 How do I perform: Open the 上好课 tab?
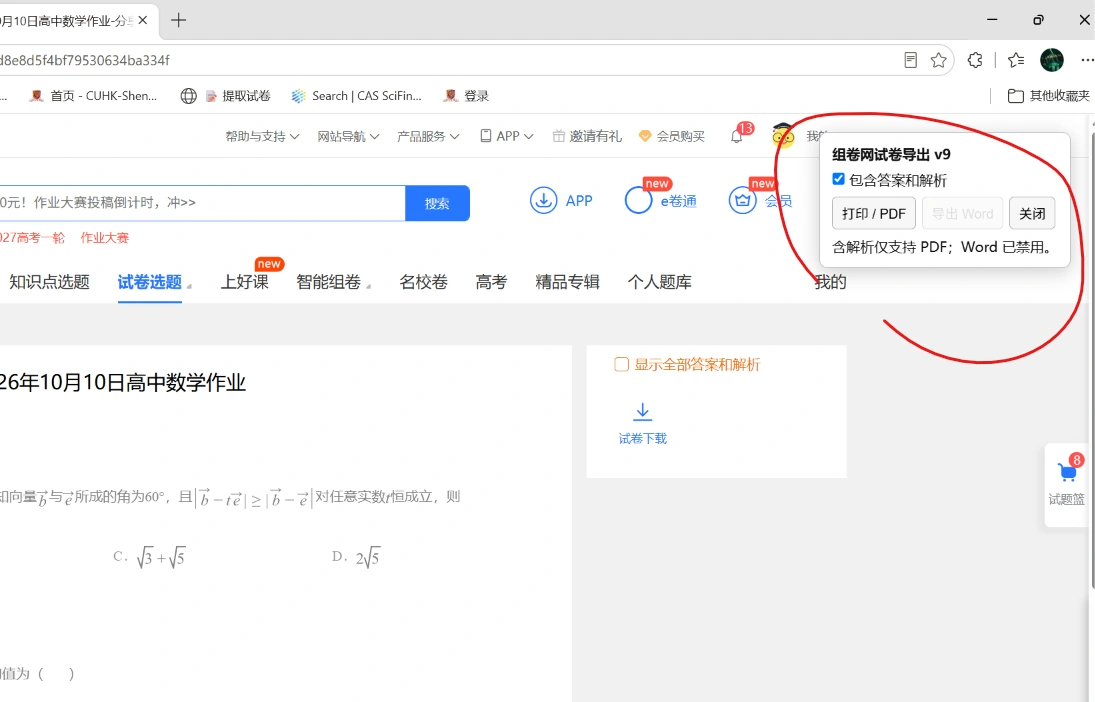click(x=244, y=282)
